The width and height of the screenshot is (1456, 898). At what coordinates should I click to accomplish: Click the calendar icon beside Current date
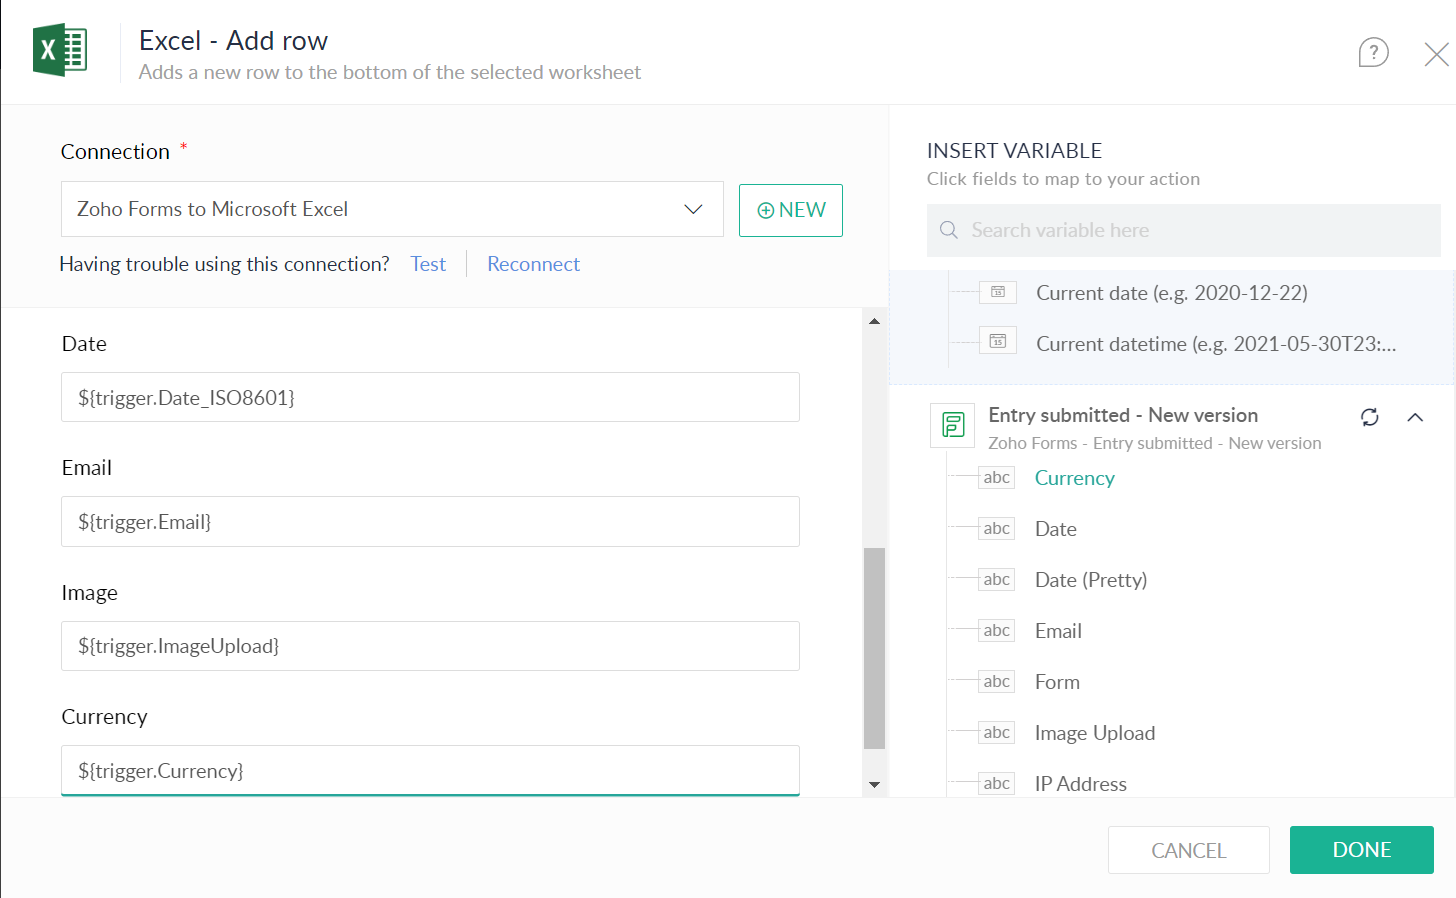pos(997,292)
